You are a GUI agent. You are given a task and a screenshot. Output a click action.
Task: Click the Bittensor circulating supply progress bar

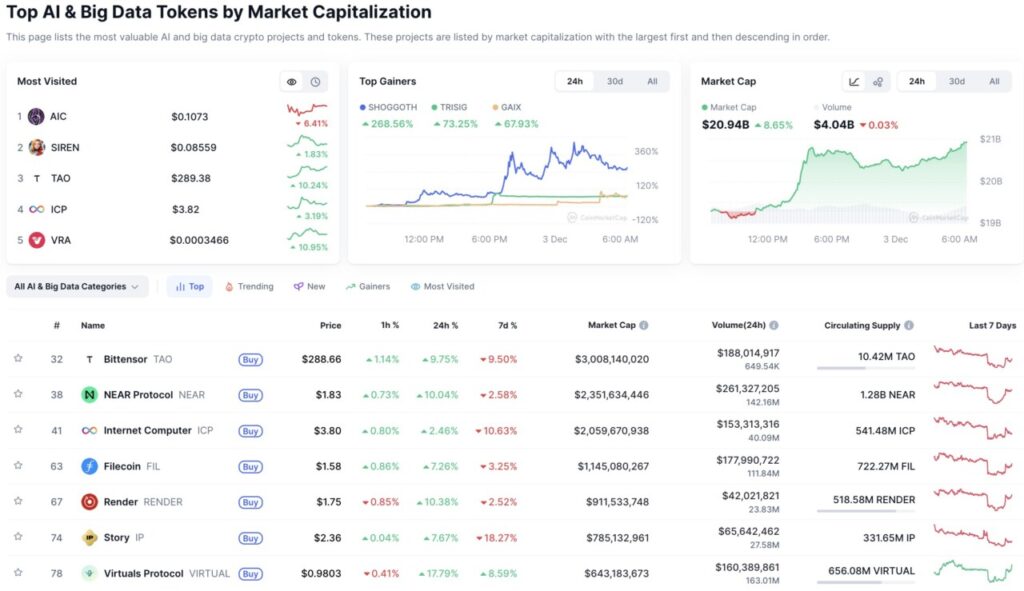coord(866,368)
